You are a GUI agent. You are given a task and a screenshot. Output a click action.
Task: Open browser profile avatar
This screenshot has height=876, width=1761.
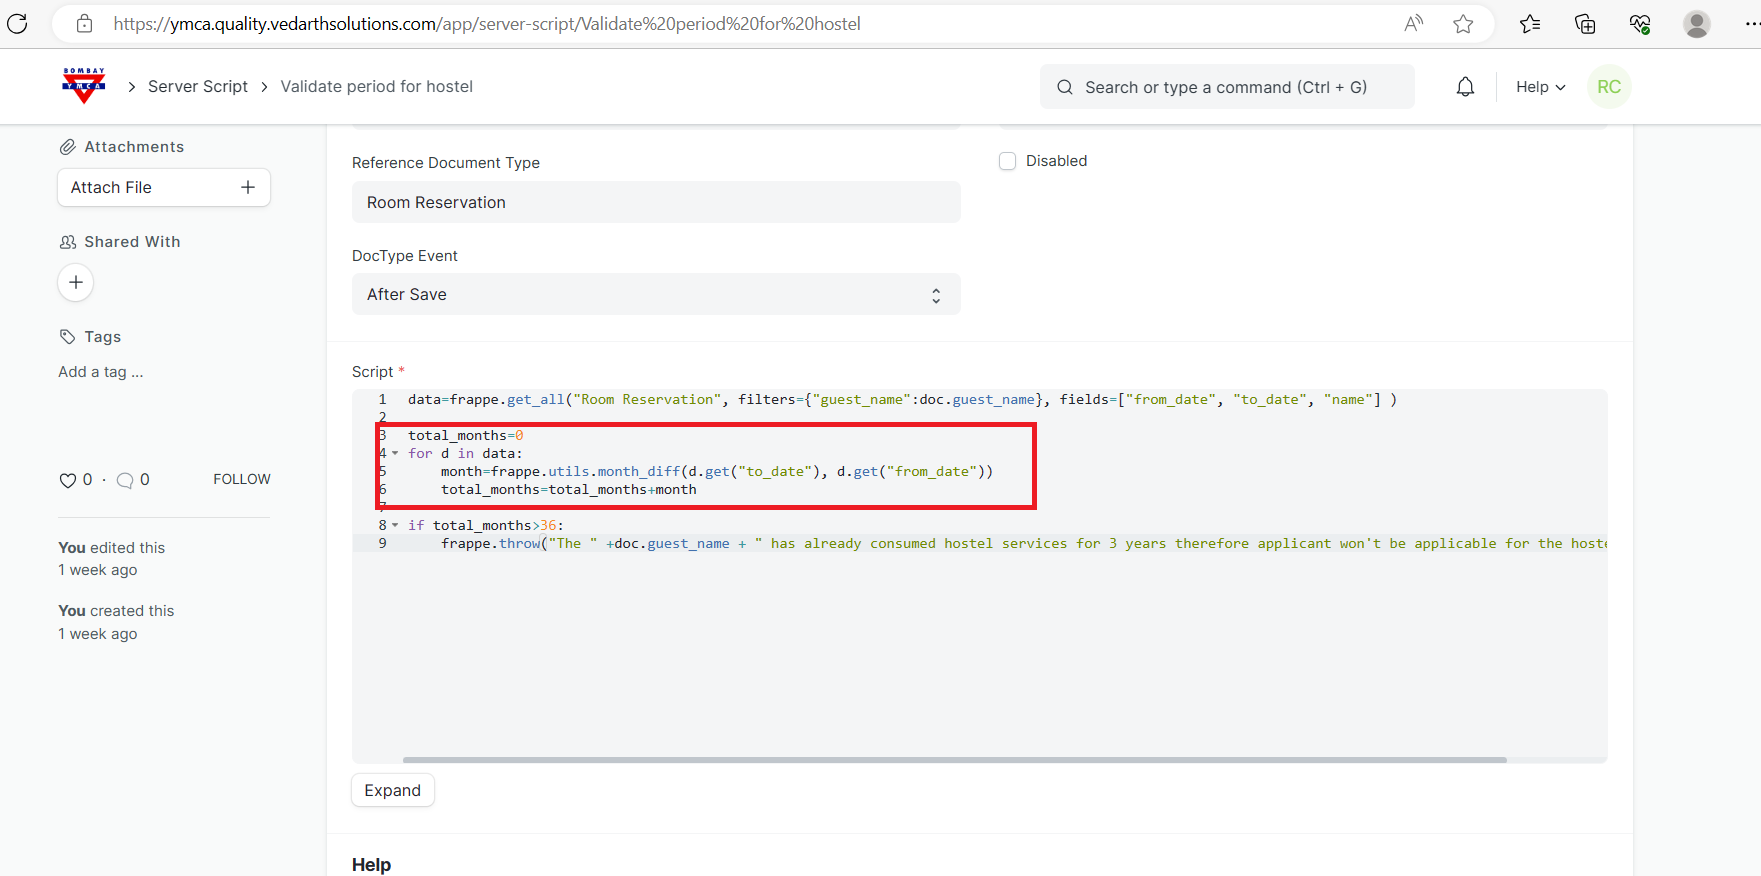(x=1696, y=24)
